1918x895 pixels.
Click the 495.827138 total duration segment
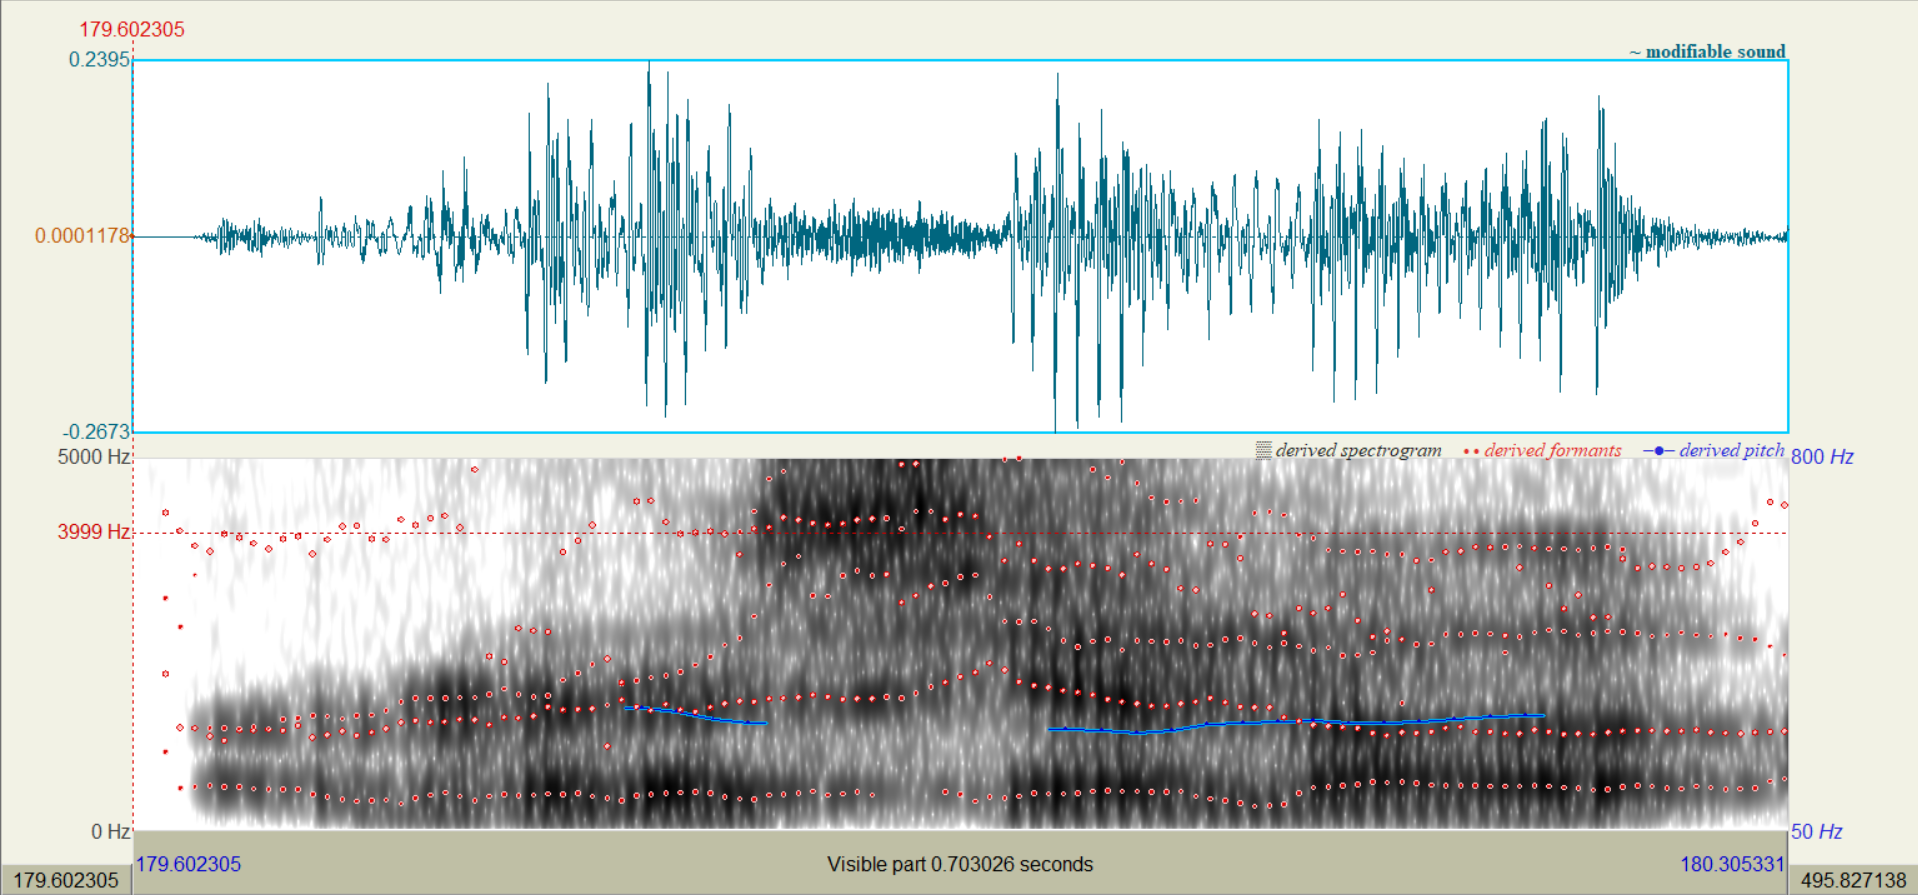click(1853, 880)
